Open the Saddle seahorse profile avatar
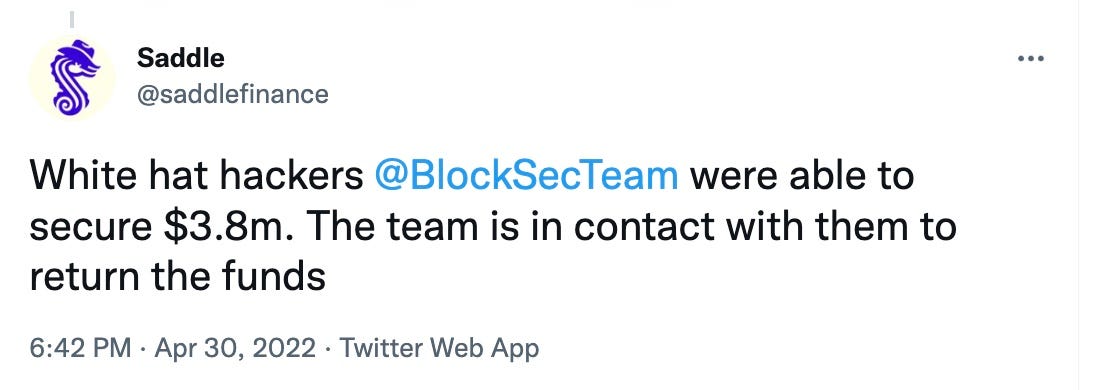The image size is (1104, 390). click(x=73, y=77)
